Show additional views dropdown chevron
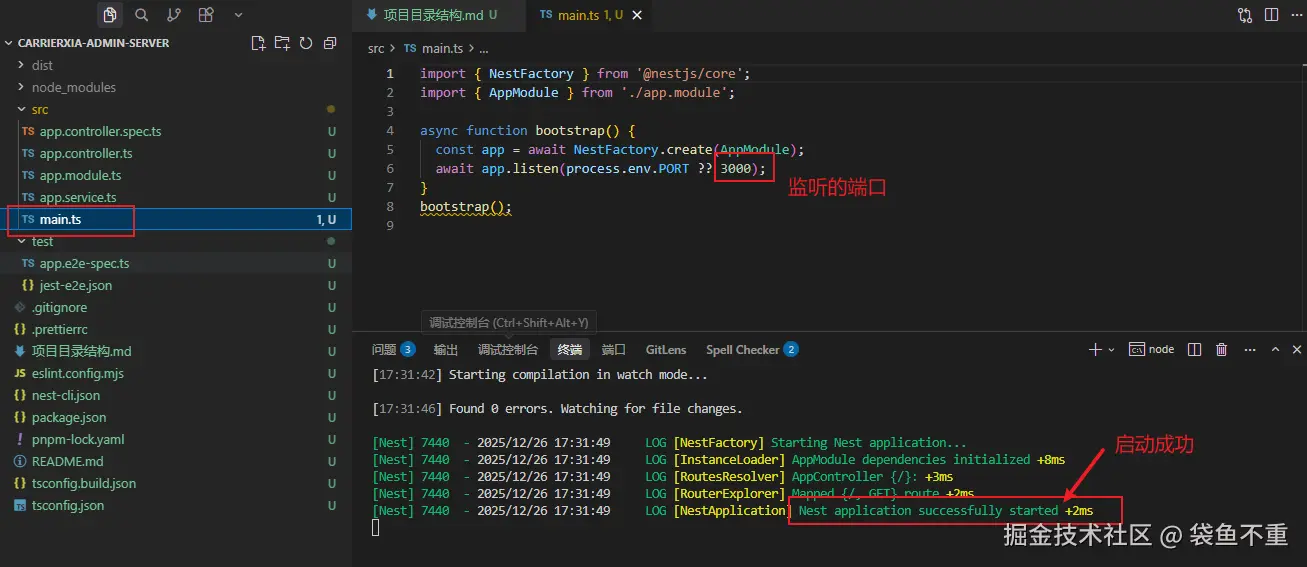The image size is (1307, 567). pos(238,15)
